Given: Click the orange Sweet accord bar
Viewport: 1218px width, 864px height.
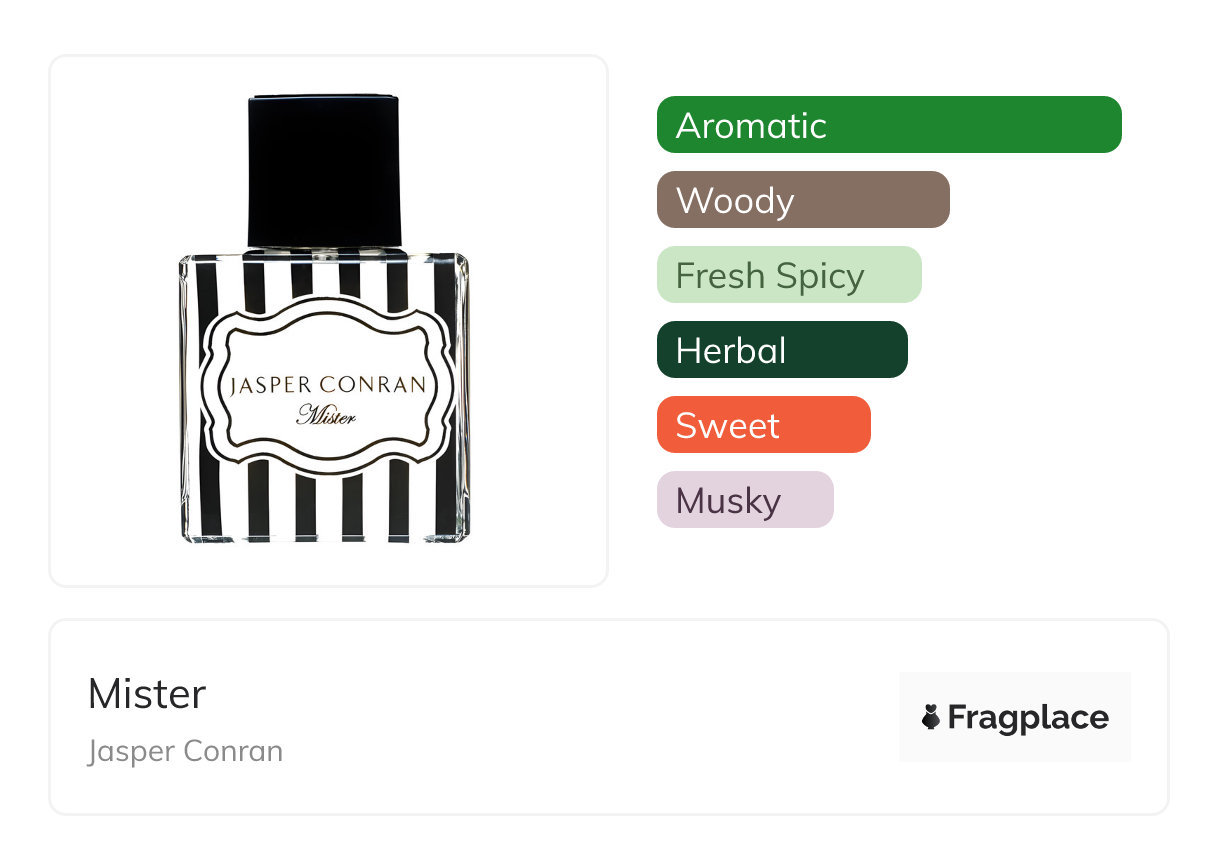Looking at the screenshot, I should coord(764,425).
